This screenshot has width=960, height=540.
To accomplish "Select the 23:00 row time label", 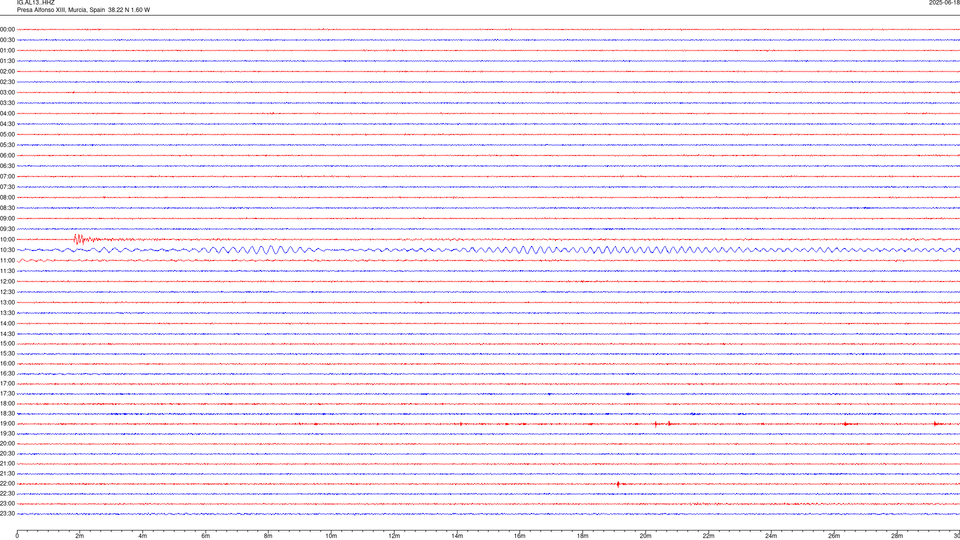I will [x=7, y=504].
